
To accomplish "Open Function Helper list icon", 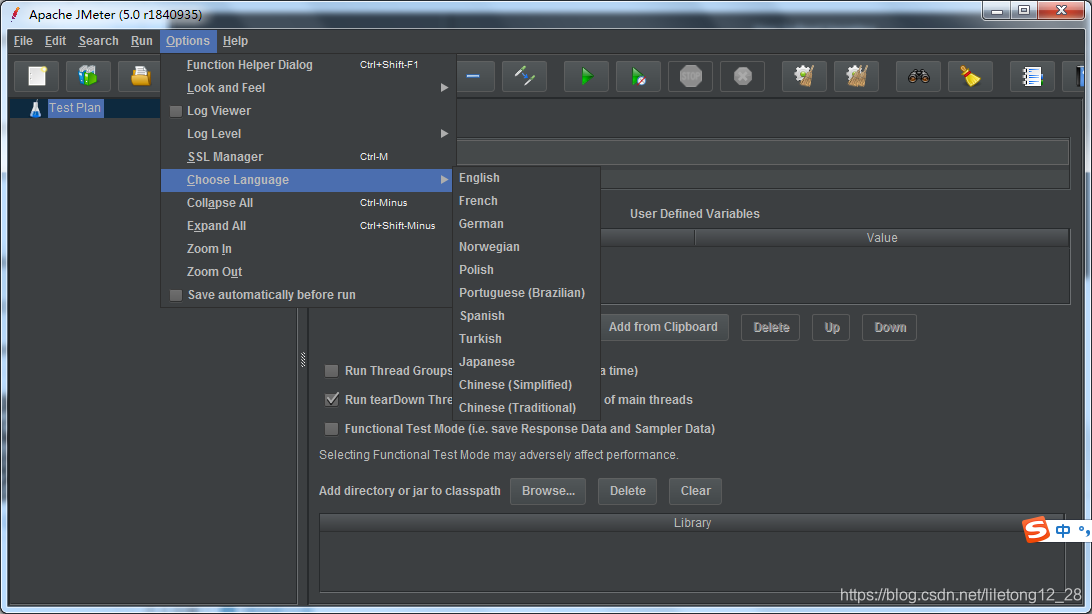I will [1032, 76].
